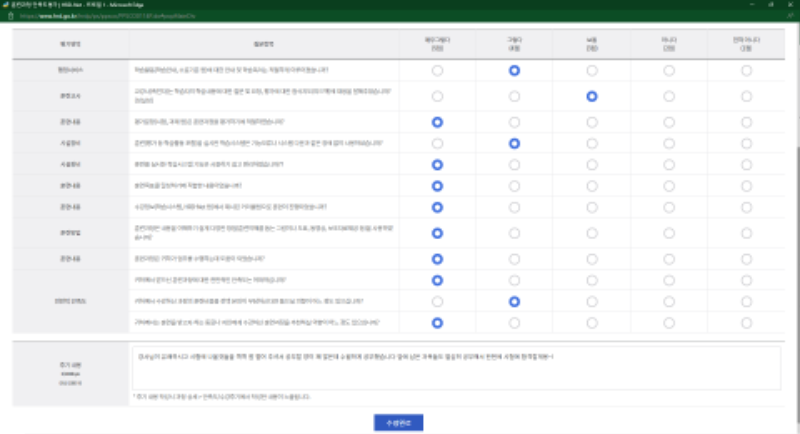
Task: Select 전혀 아니다 (1점) for the last question
Action: [x=745, y=322]
